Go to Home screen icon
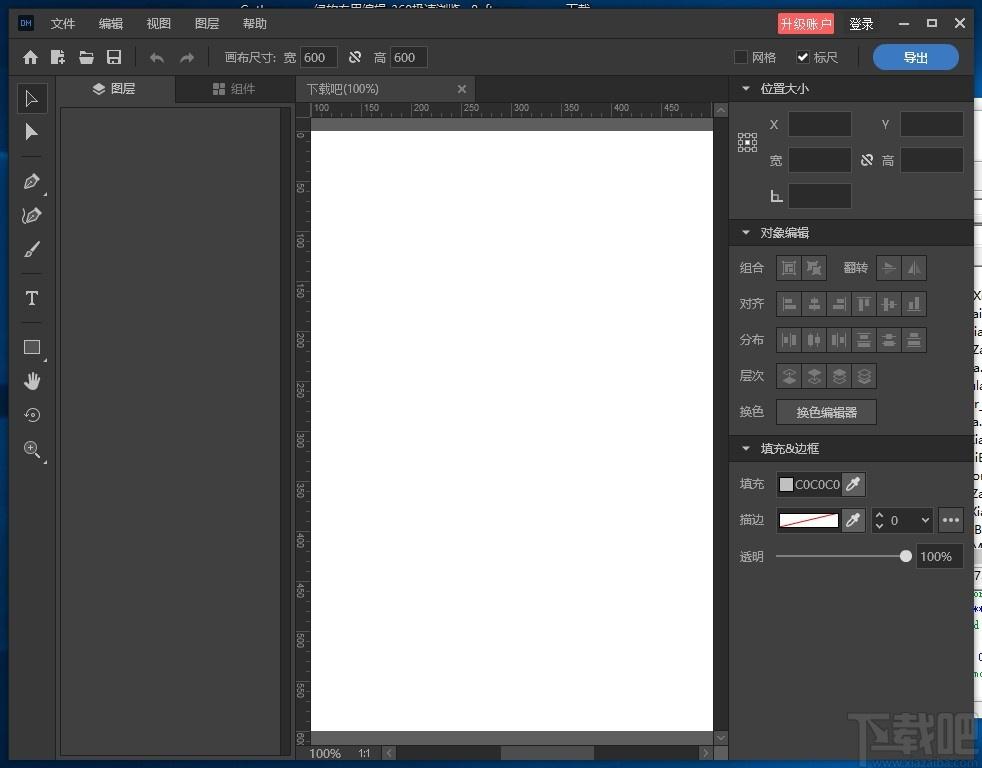This screenshot has width=982, height=768. pyautogui.click(x=30, y=58)
